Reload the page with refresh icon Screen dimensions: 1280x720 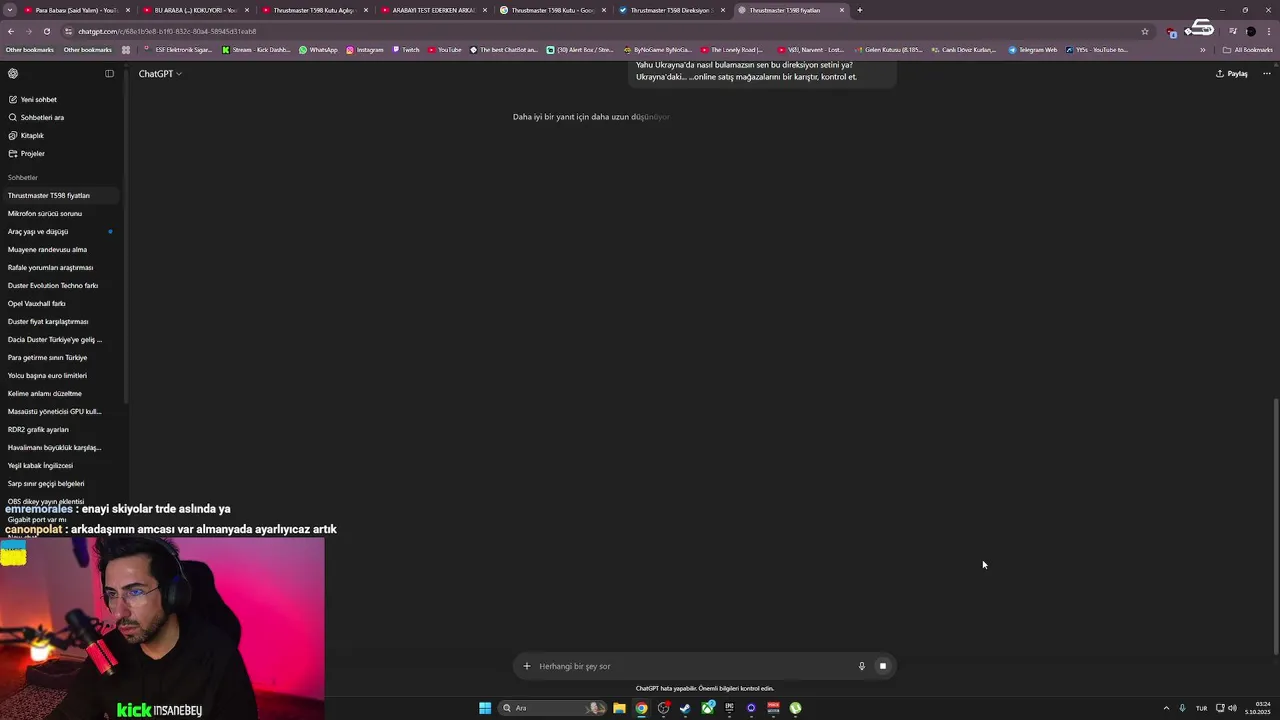[x=46, y=31]
